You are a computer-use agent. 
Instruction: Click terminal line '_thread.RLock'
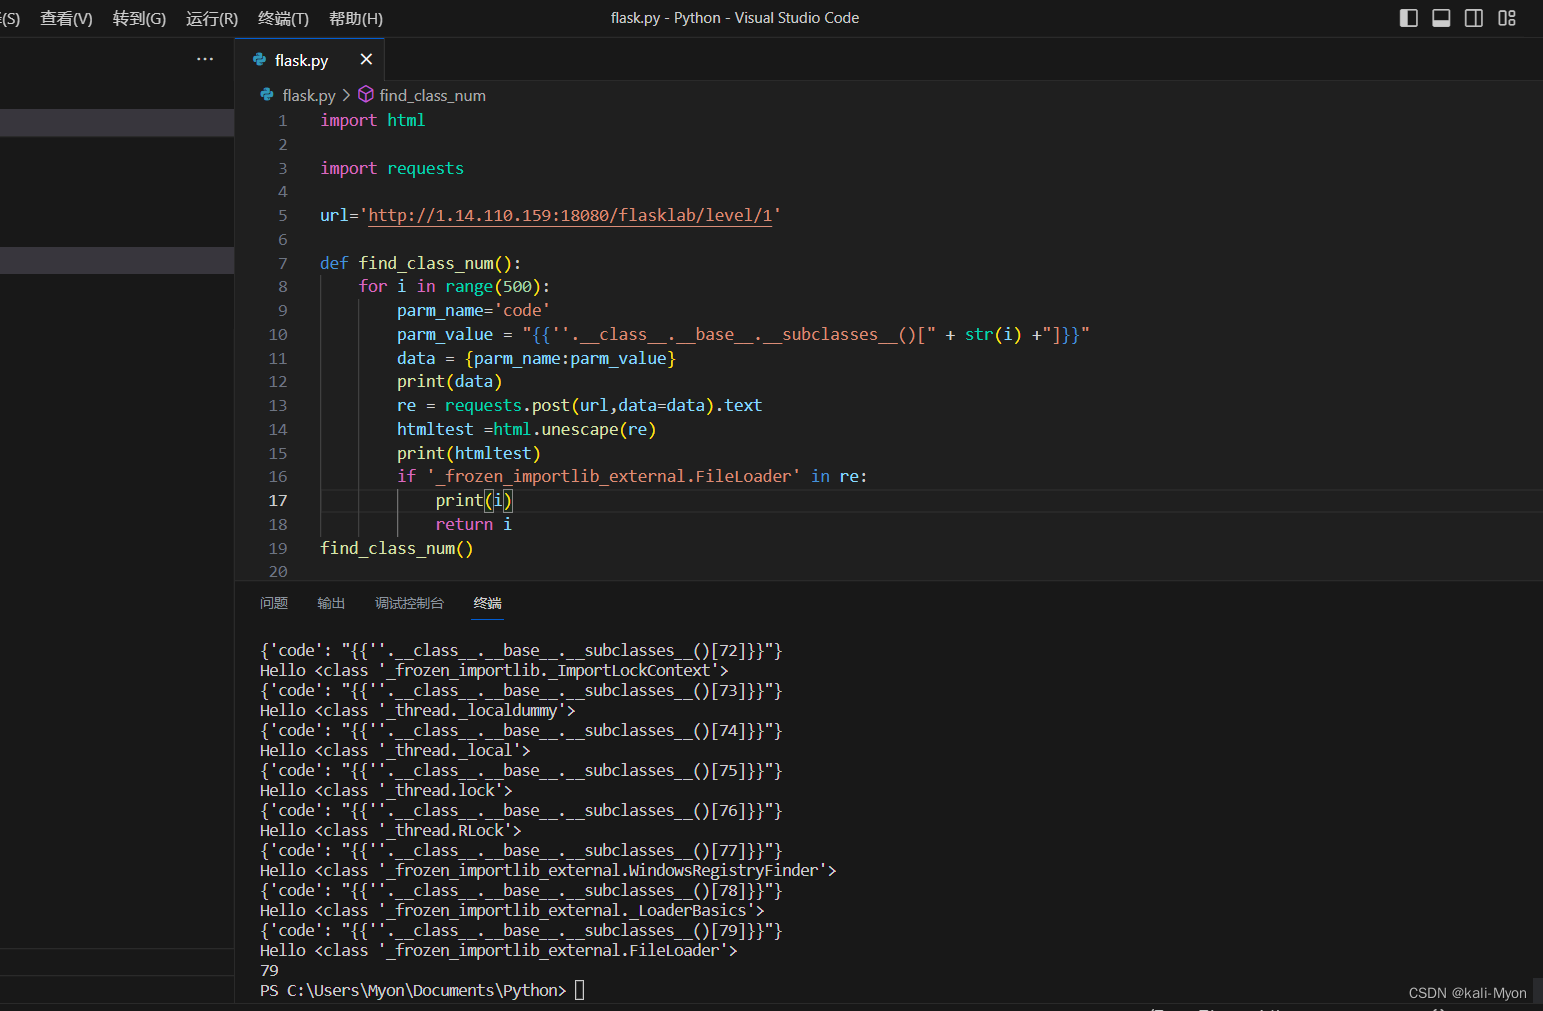point(390,830)
